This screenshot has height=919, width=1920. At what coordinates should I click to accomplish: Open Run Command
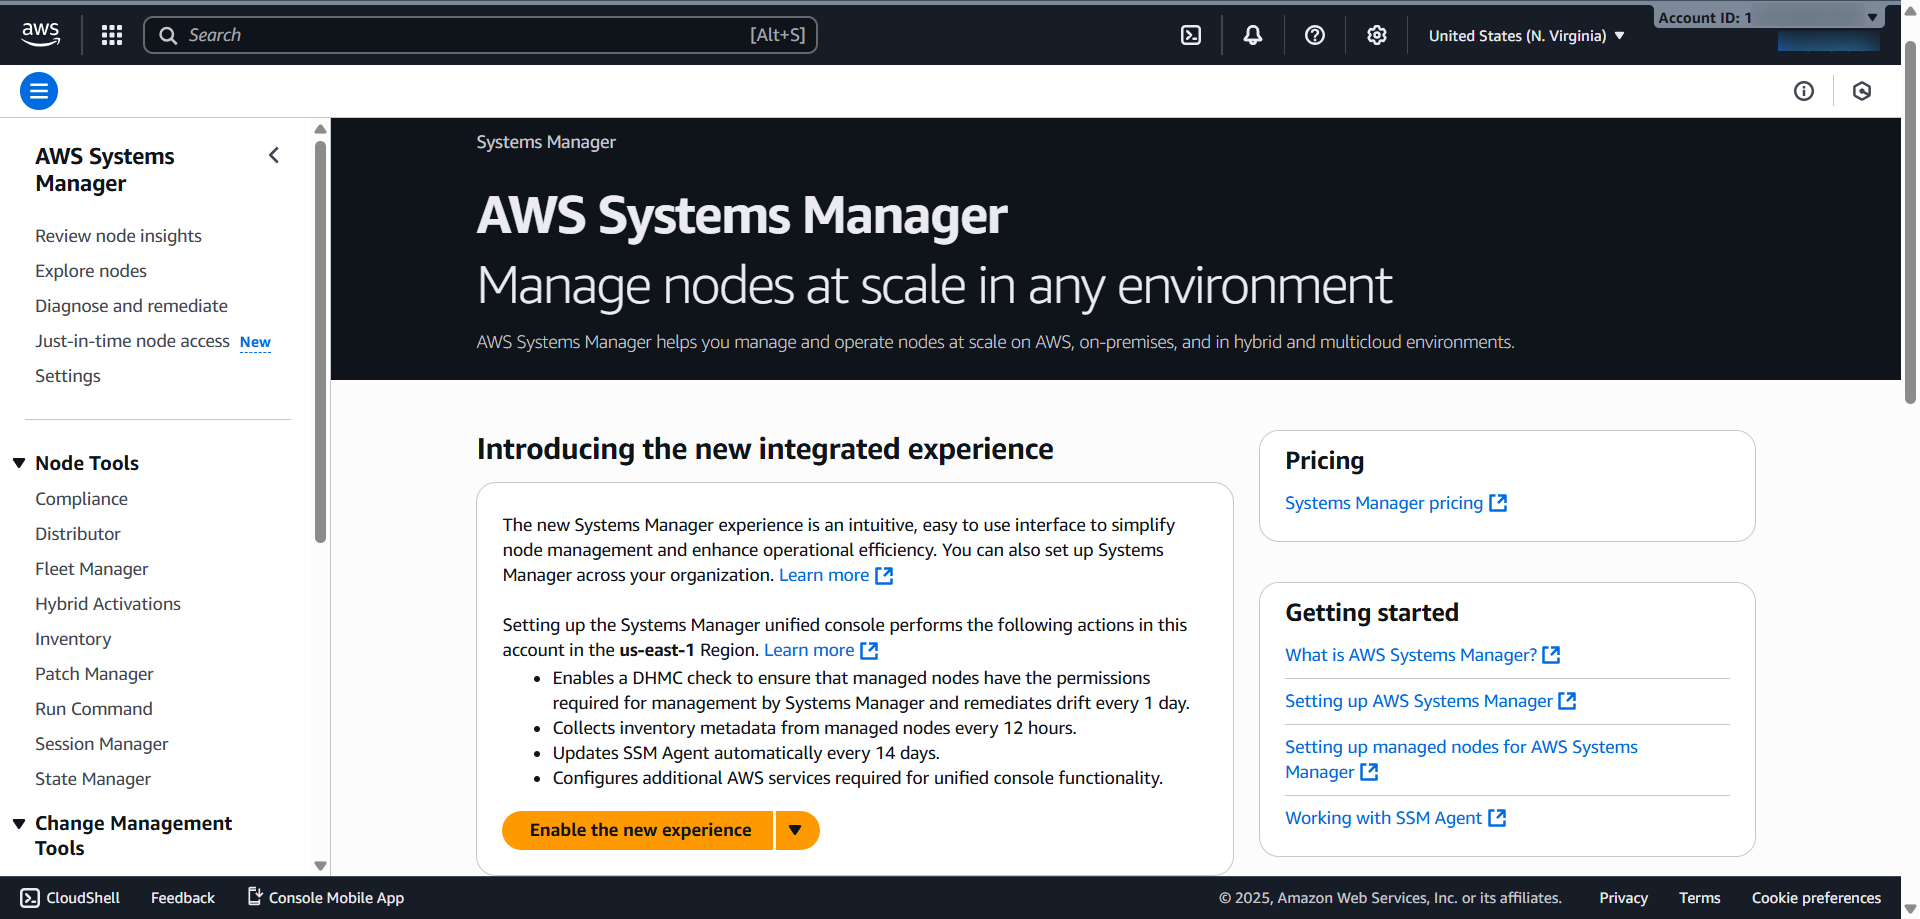(x=94, y=709)
